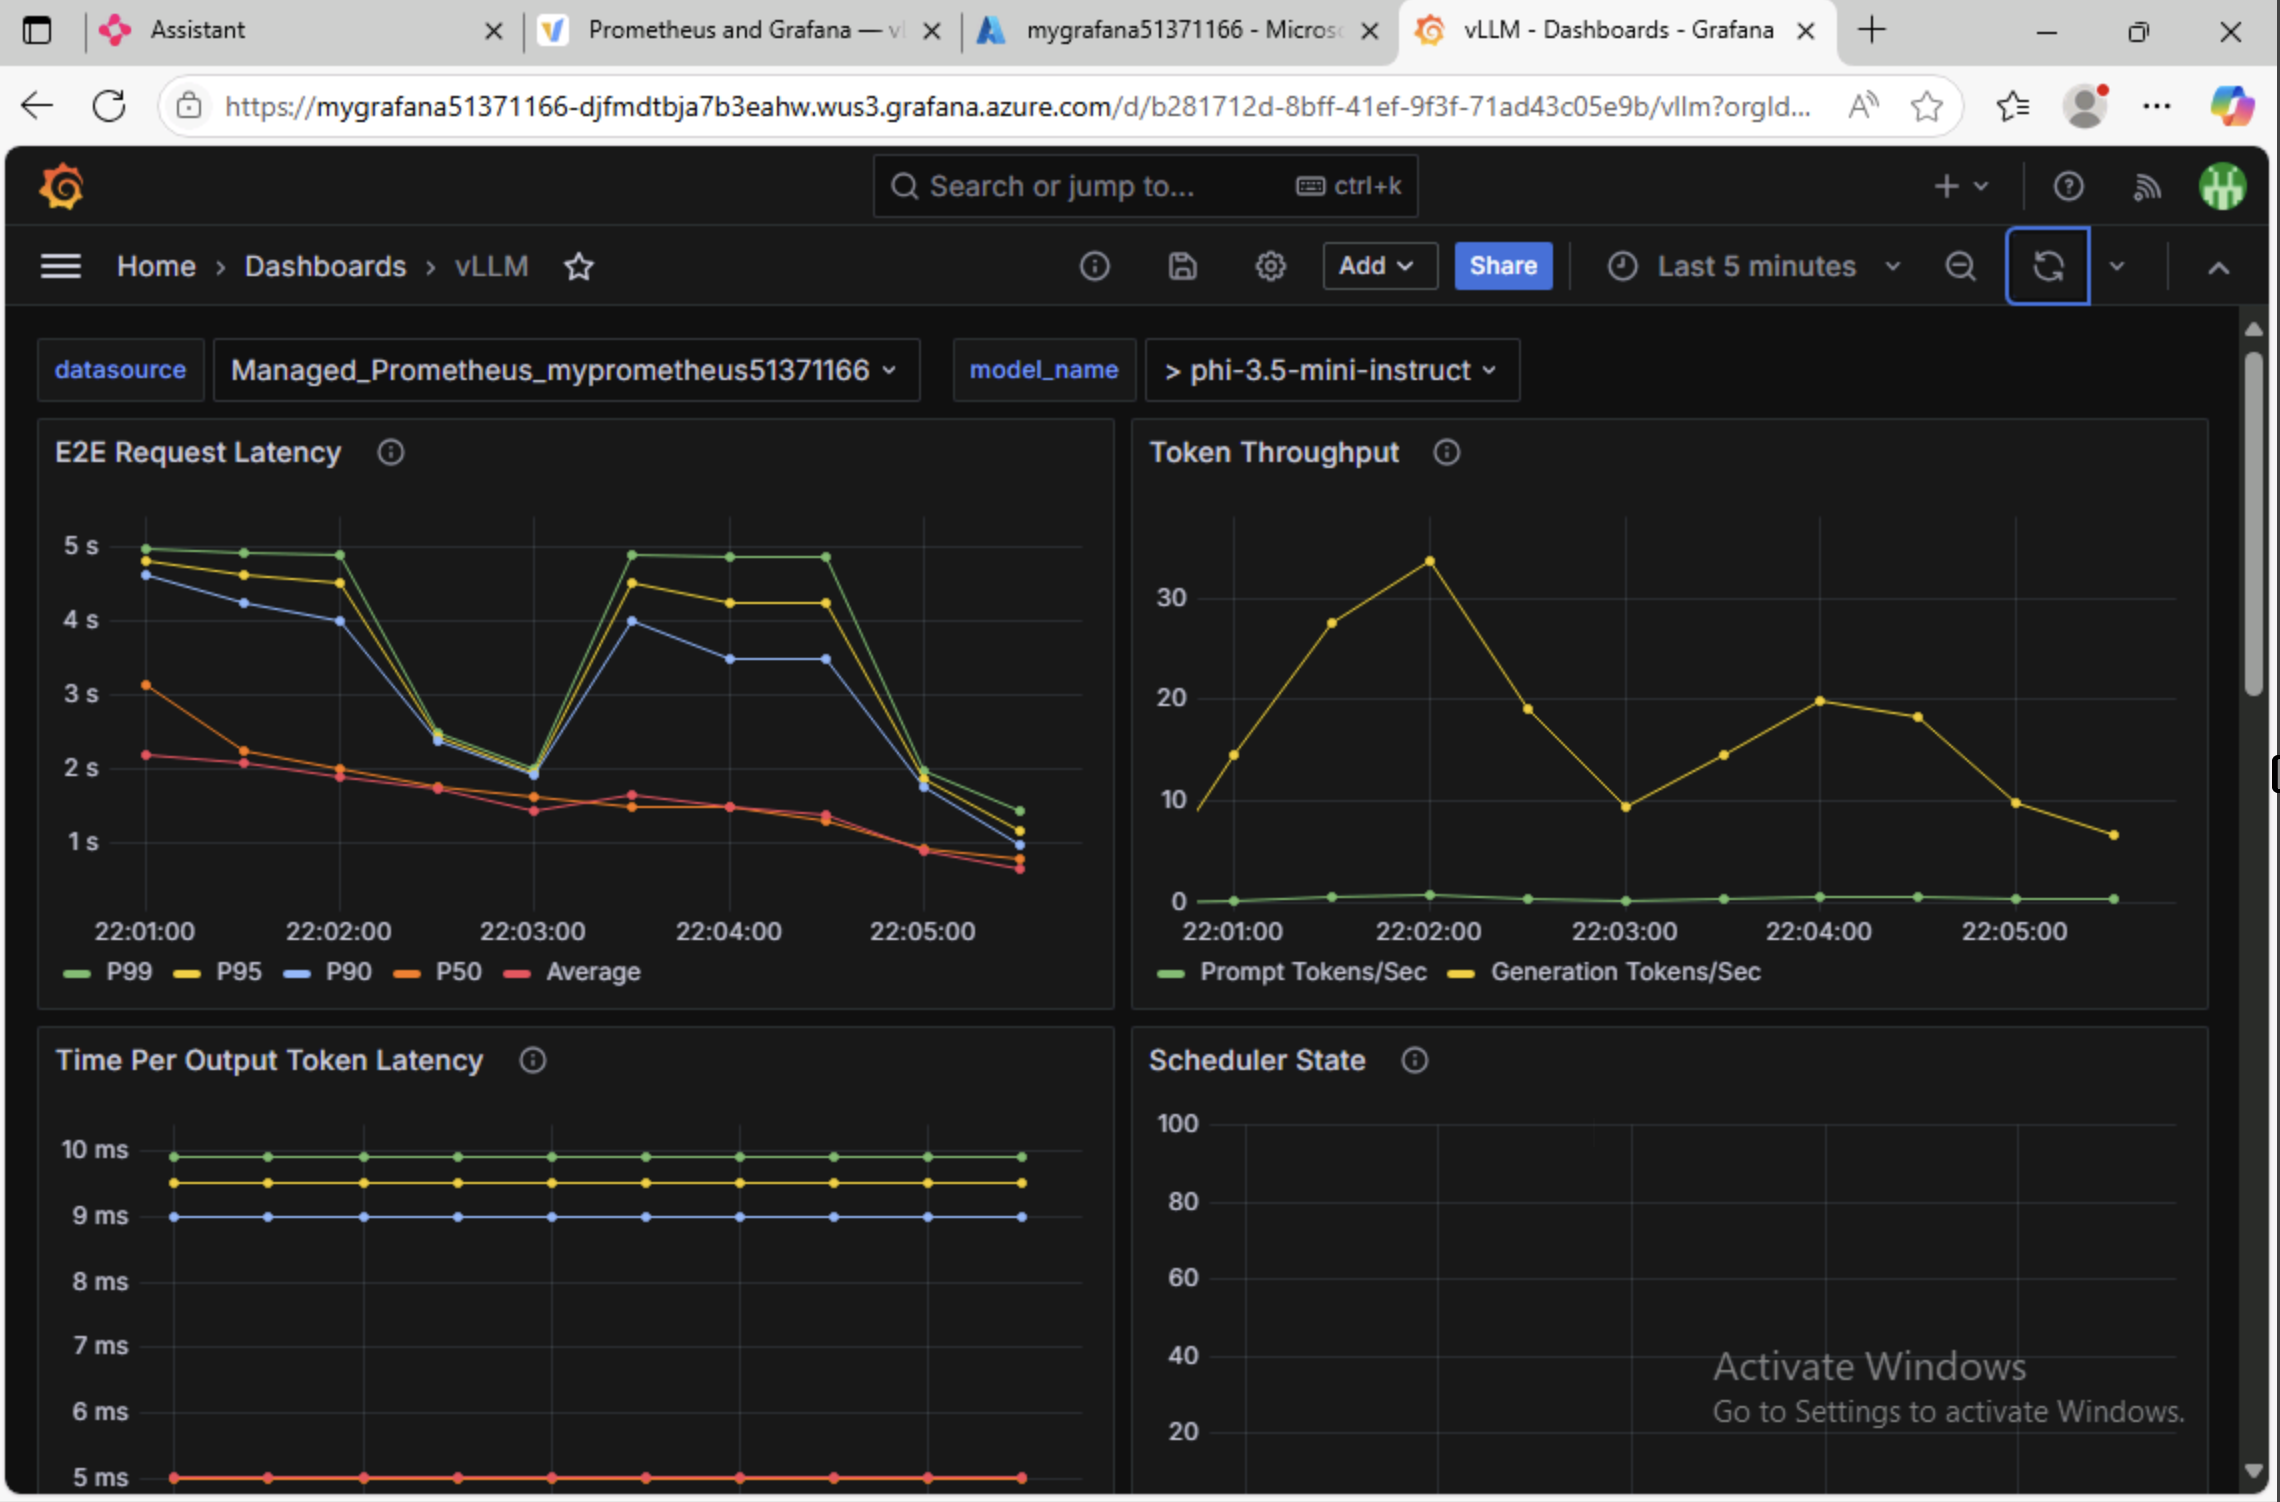The image size is (2280, 1502).
Task: Click the save dashboard icon
Action: coord(1182,266)
